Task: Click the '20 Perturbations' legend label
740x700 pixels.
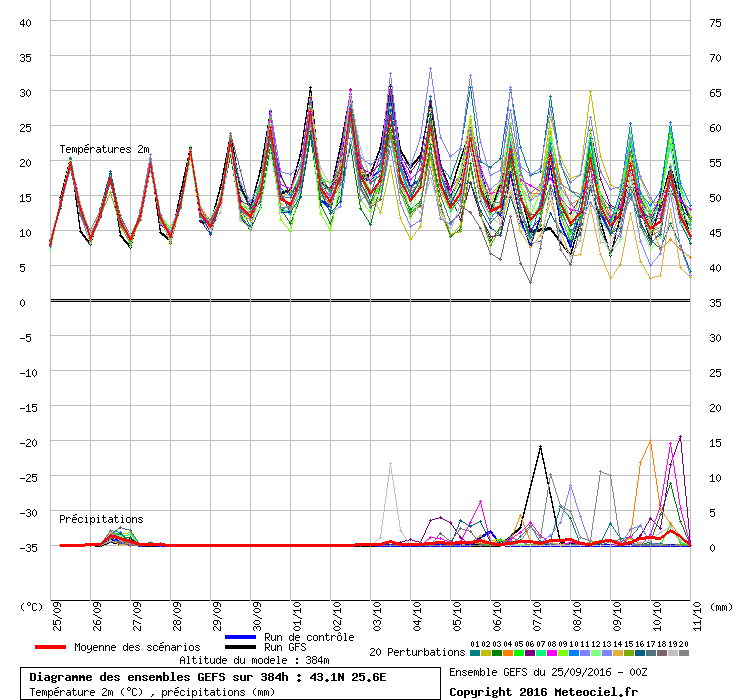Action: (x=417, y=652)
